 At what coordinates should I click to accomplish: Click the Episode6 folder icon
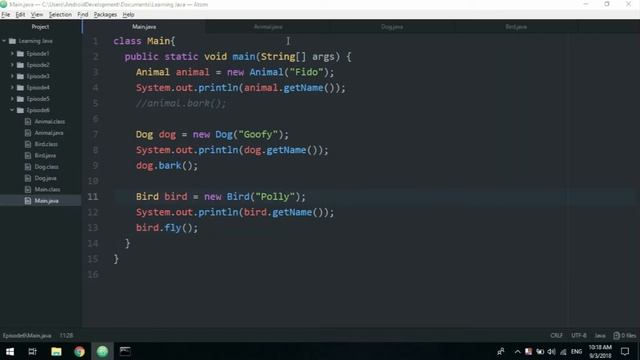(20, 110)
